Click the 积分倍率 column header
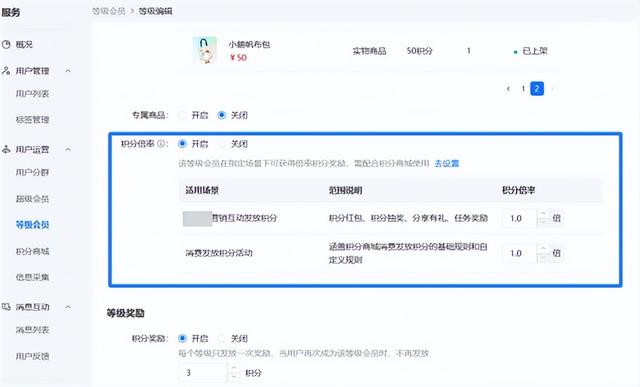The width and height of the screenshot is (640, 387). point(518,190)
